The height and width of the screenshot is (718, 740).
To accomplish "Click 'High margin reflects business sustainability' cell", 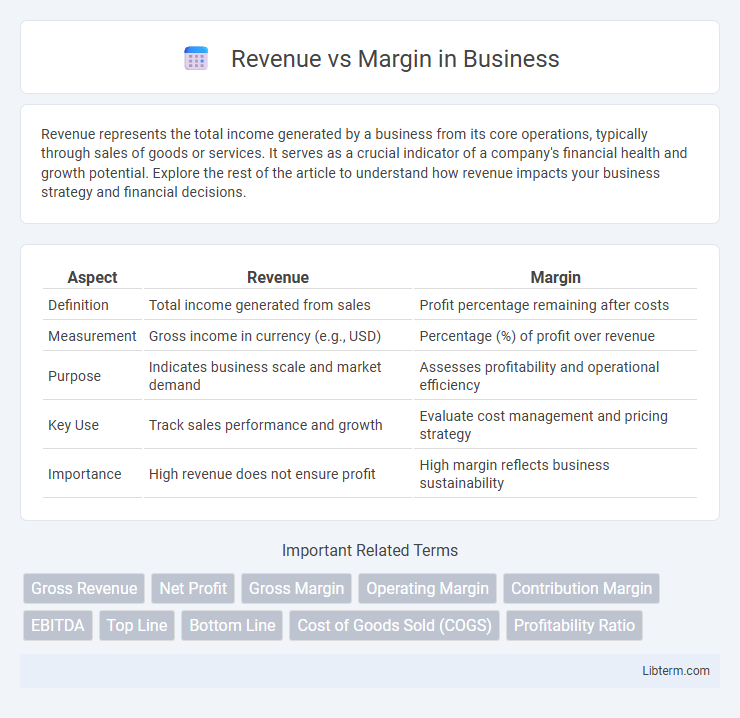I will click(555, 474).
